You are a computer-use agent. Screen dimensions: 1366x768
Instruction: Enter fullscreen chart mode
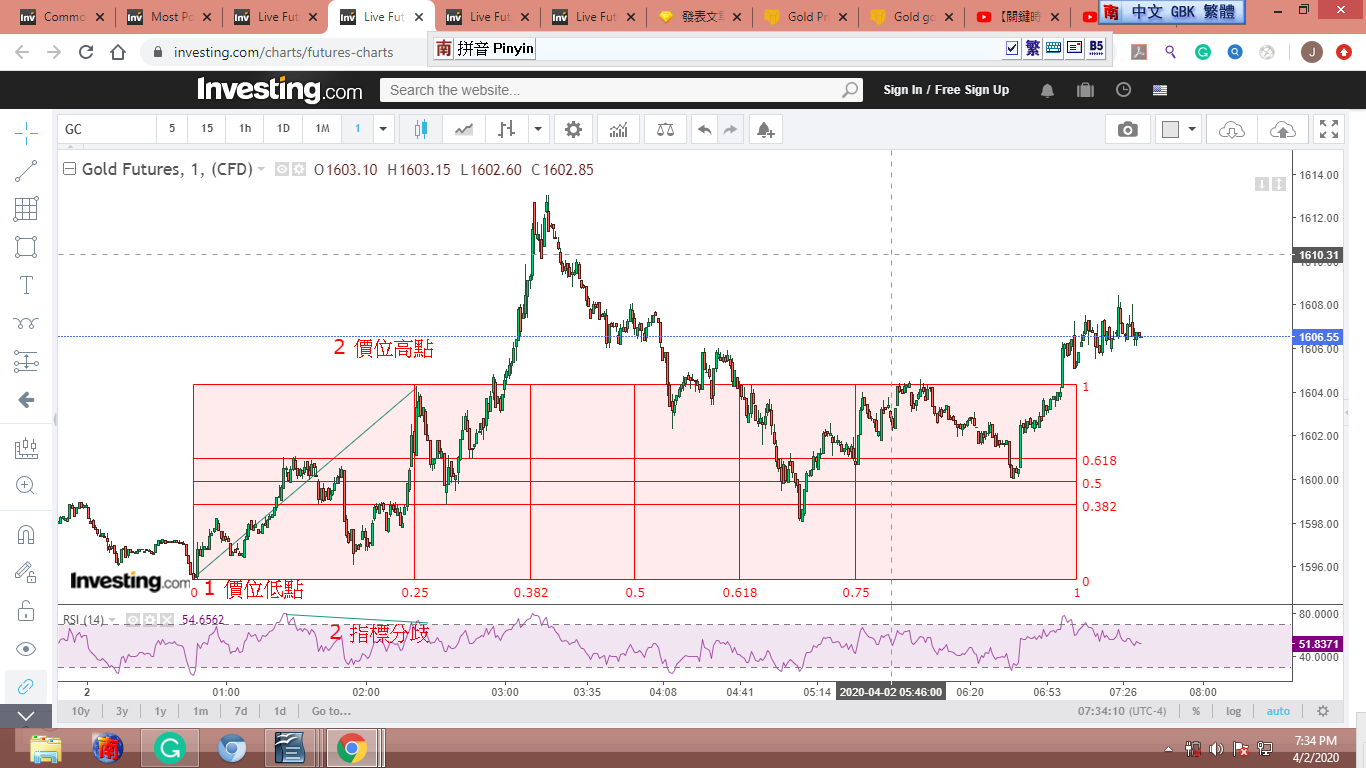pos(1329,129)
